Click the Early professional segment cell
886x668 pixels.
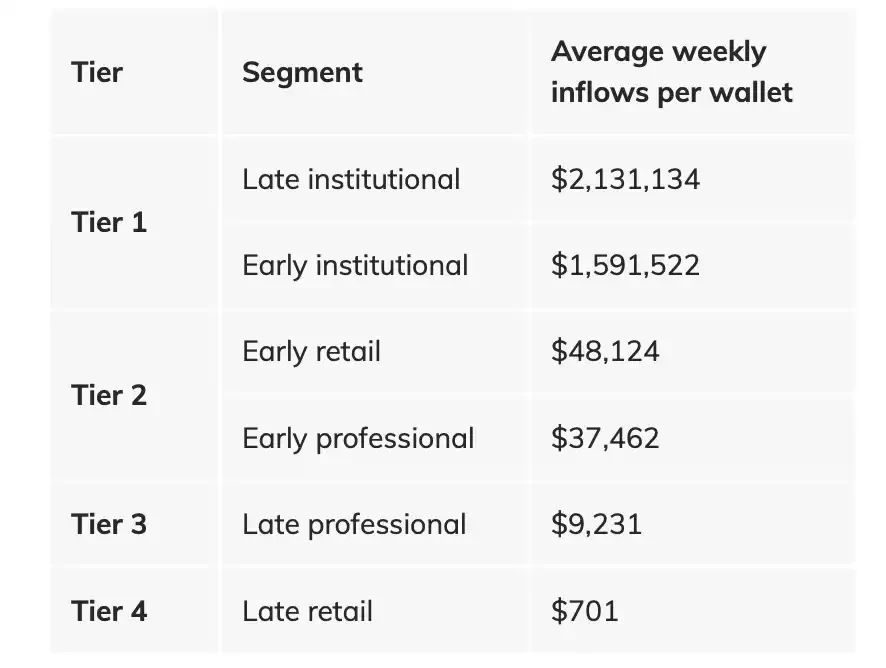click(358, 438)
